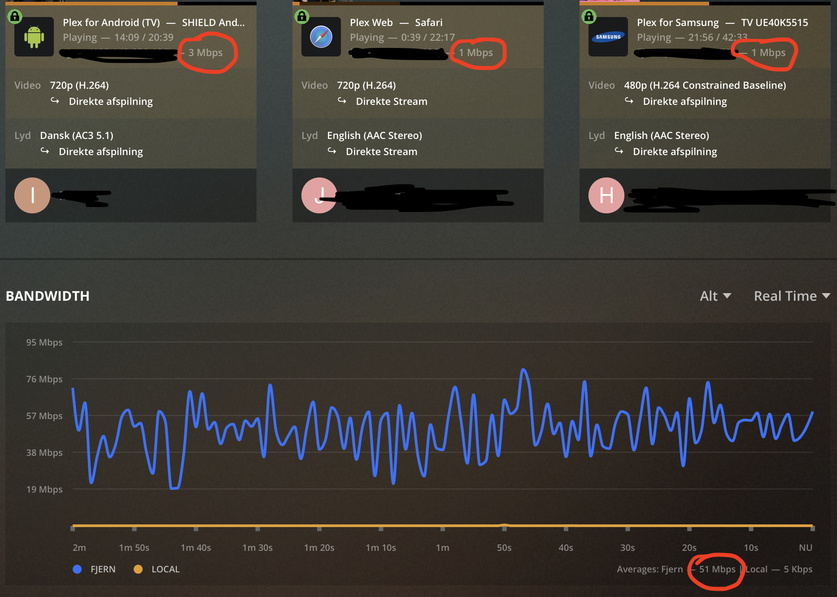This screenshot has height=597, width=837.
Task: Click '480p (H.264 Constrained Baseline)' video info
Action: [x=705, y=85]
